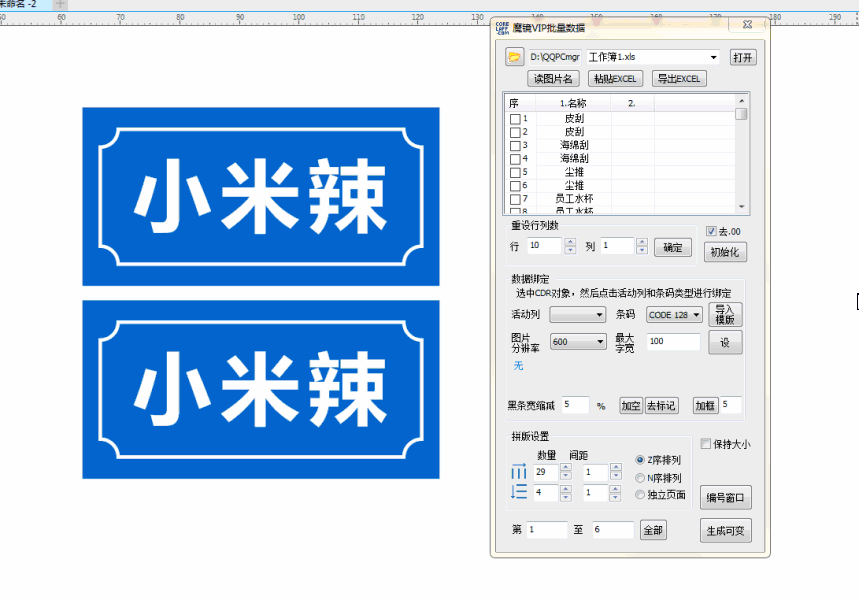This screenshot has width=859, height=600.
Task: Click the 导入模版 button
Action: coord(725,315)
